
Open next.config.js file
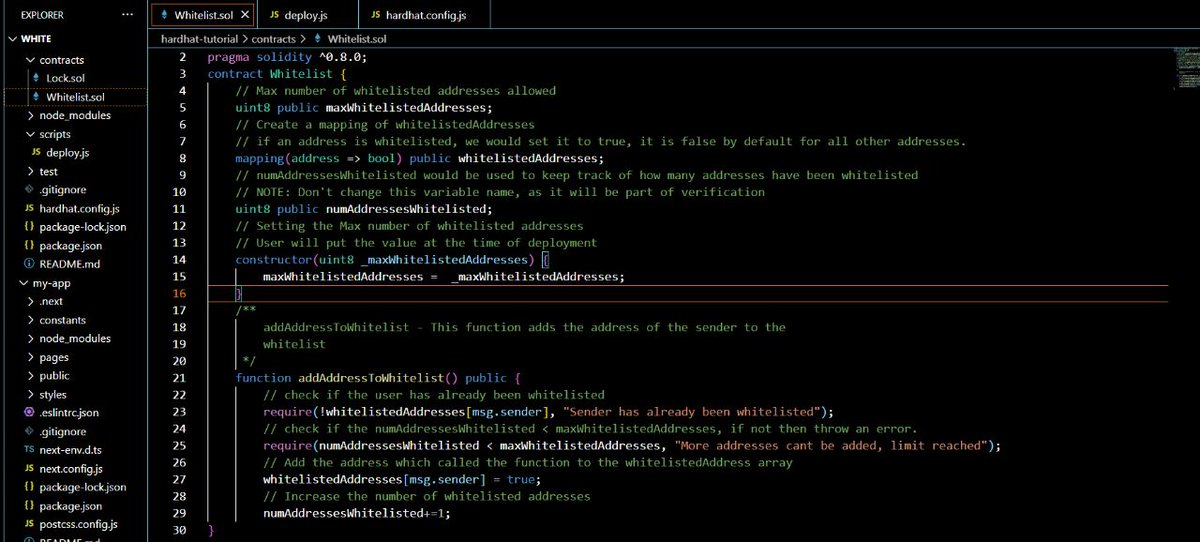tap(72, 468)
